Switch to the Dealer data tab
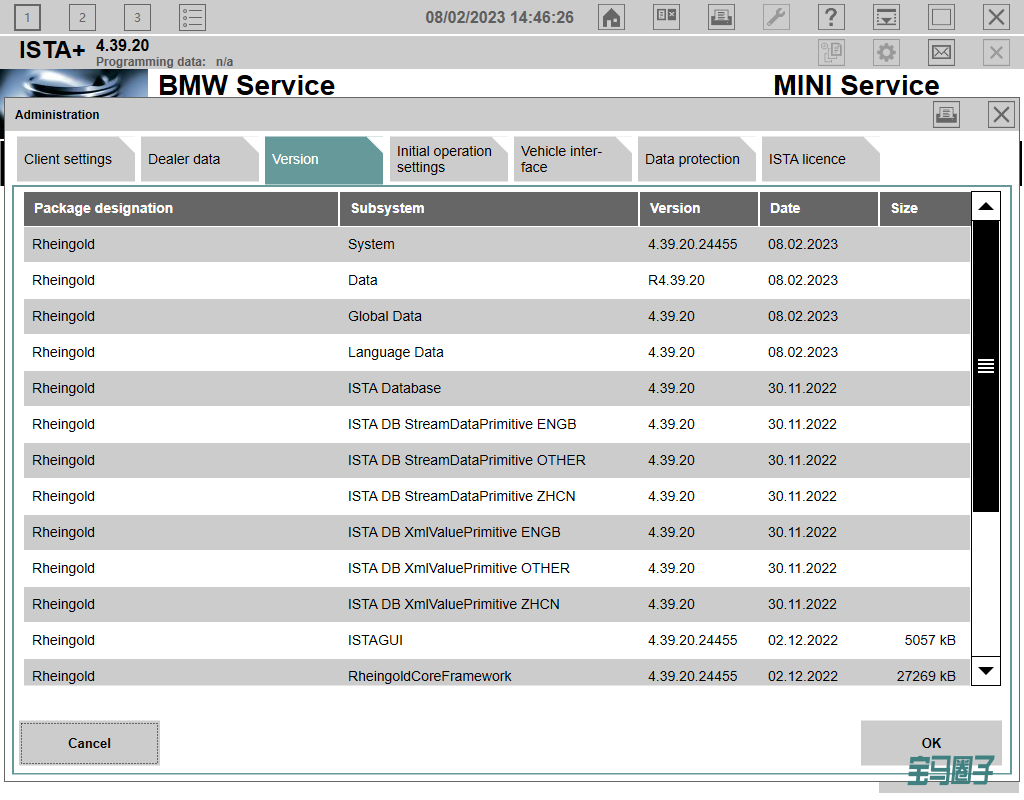The width and height of the screenshot is (1024, 800). [184, 160]
